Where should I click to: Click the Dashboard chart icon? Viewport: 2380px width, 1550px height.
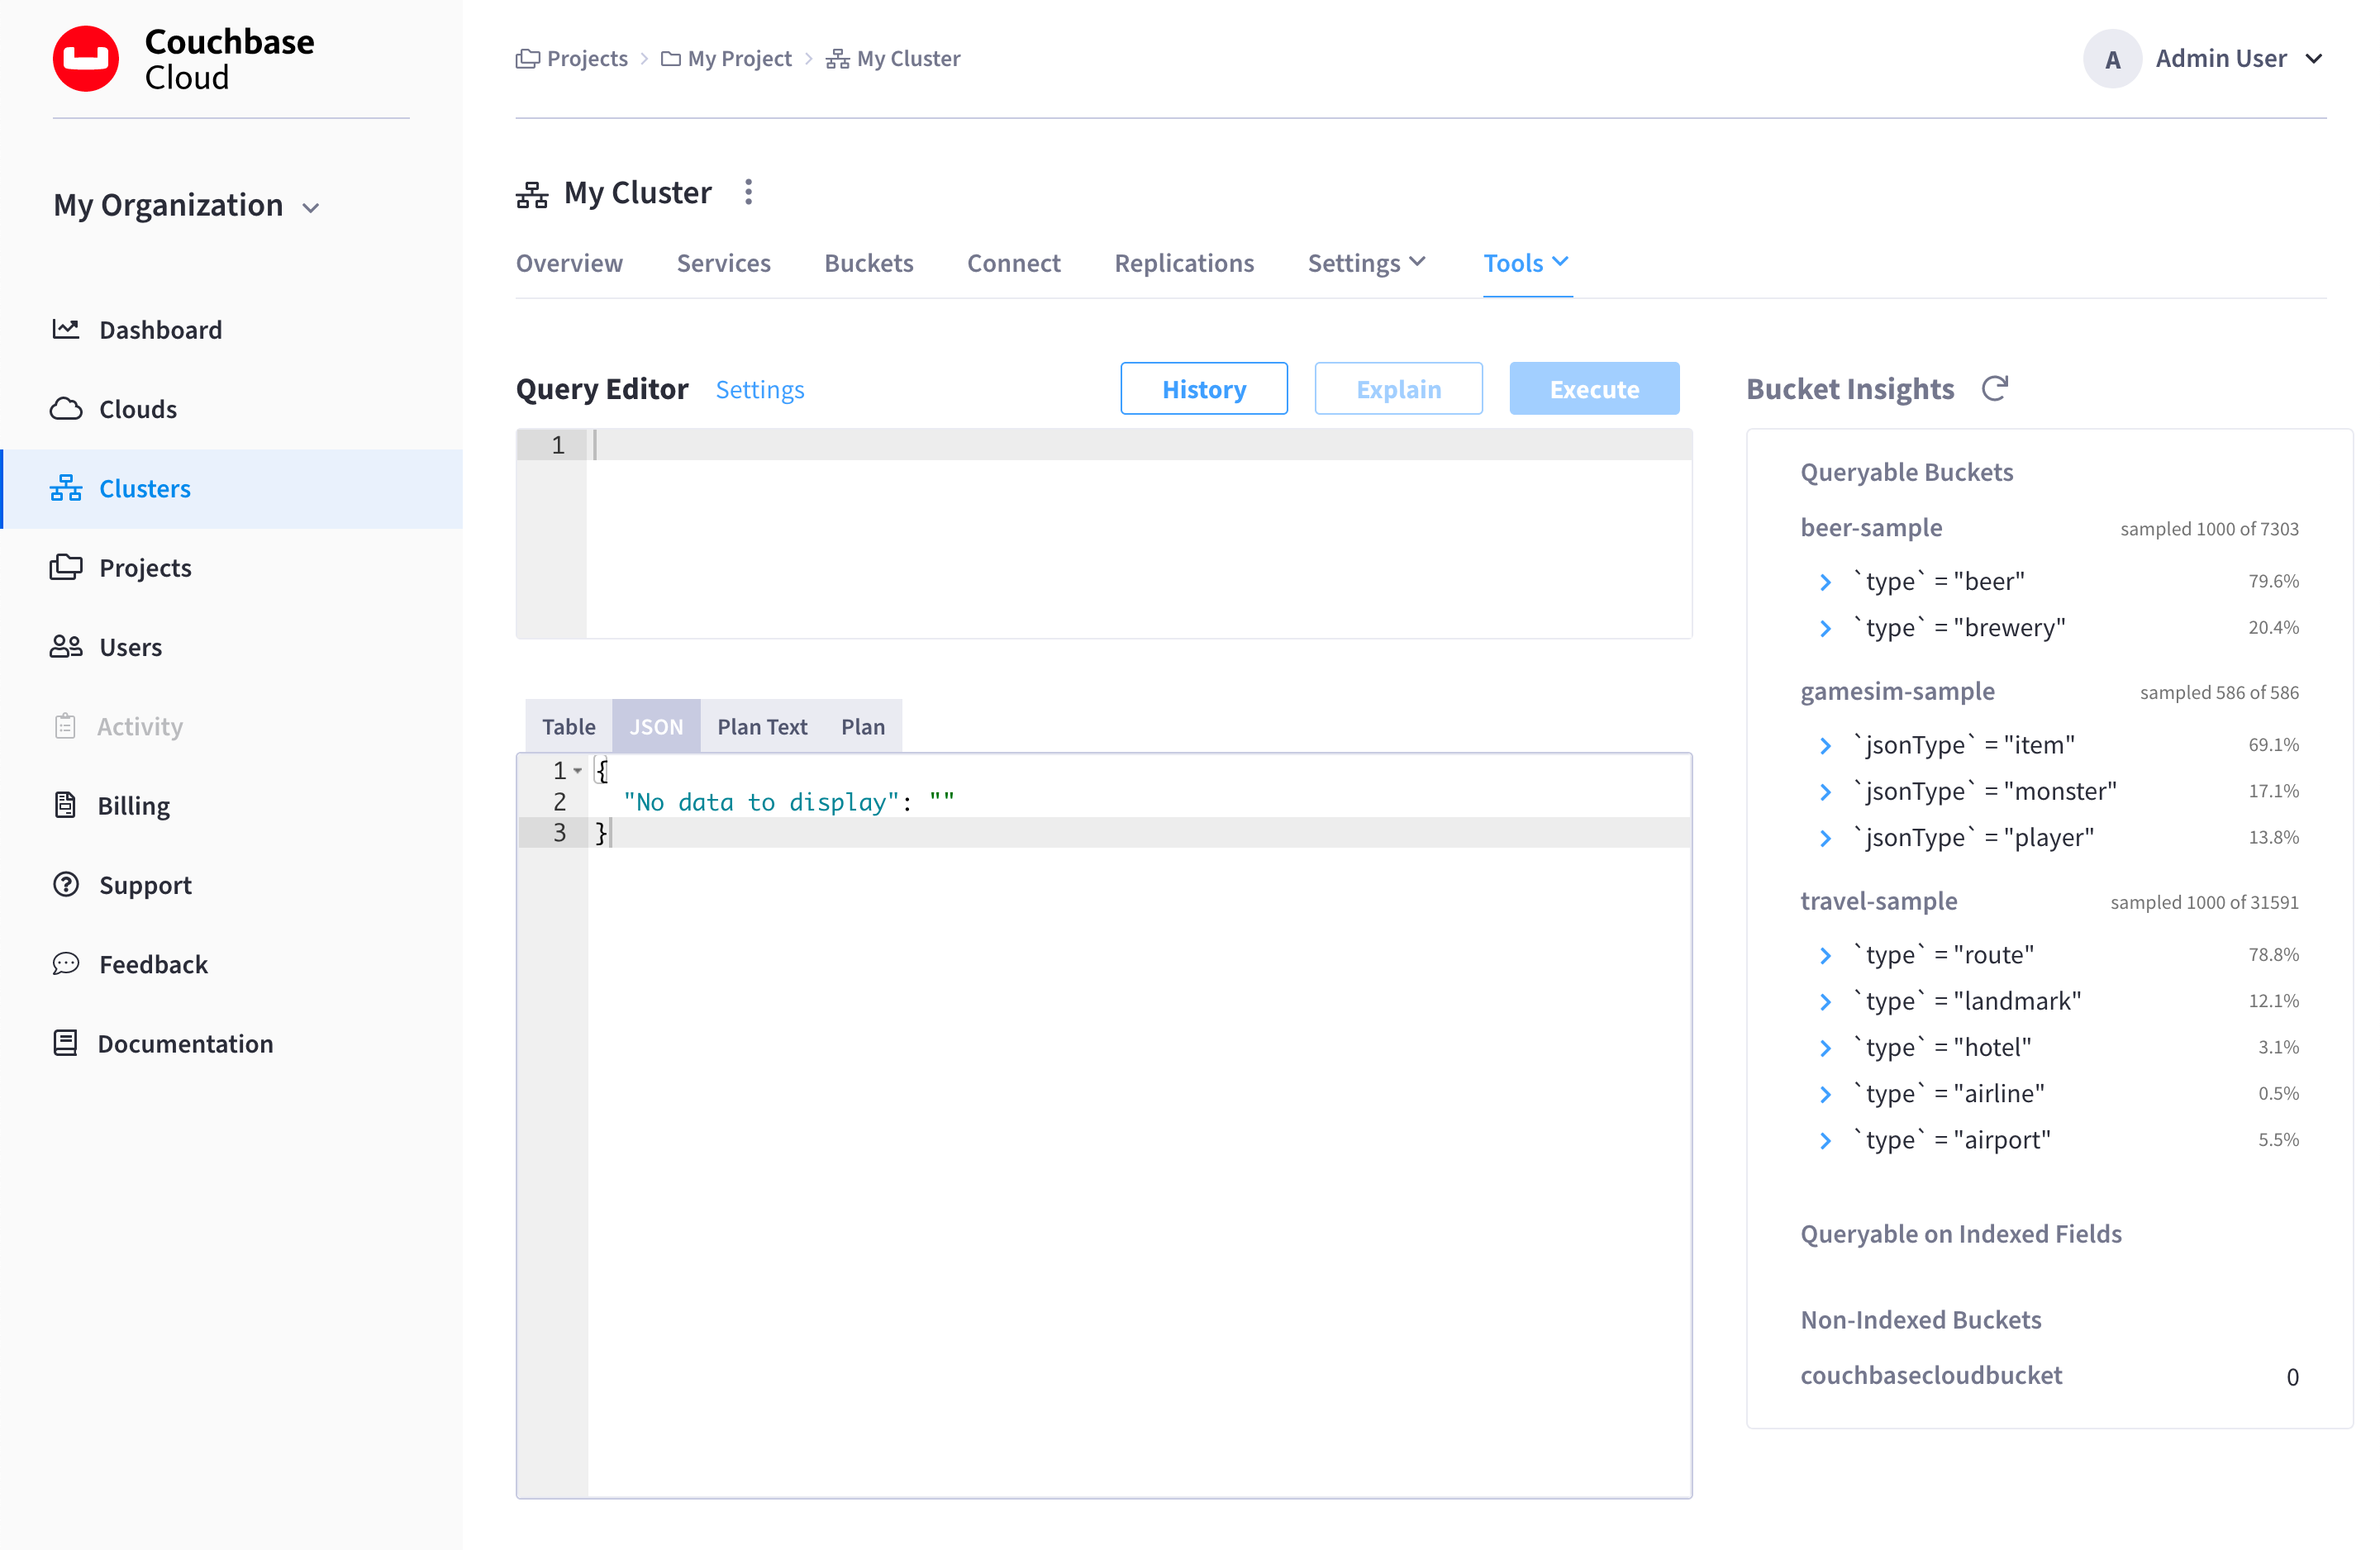pos(66,329)
